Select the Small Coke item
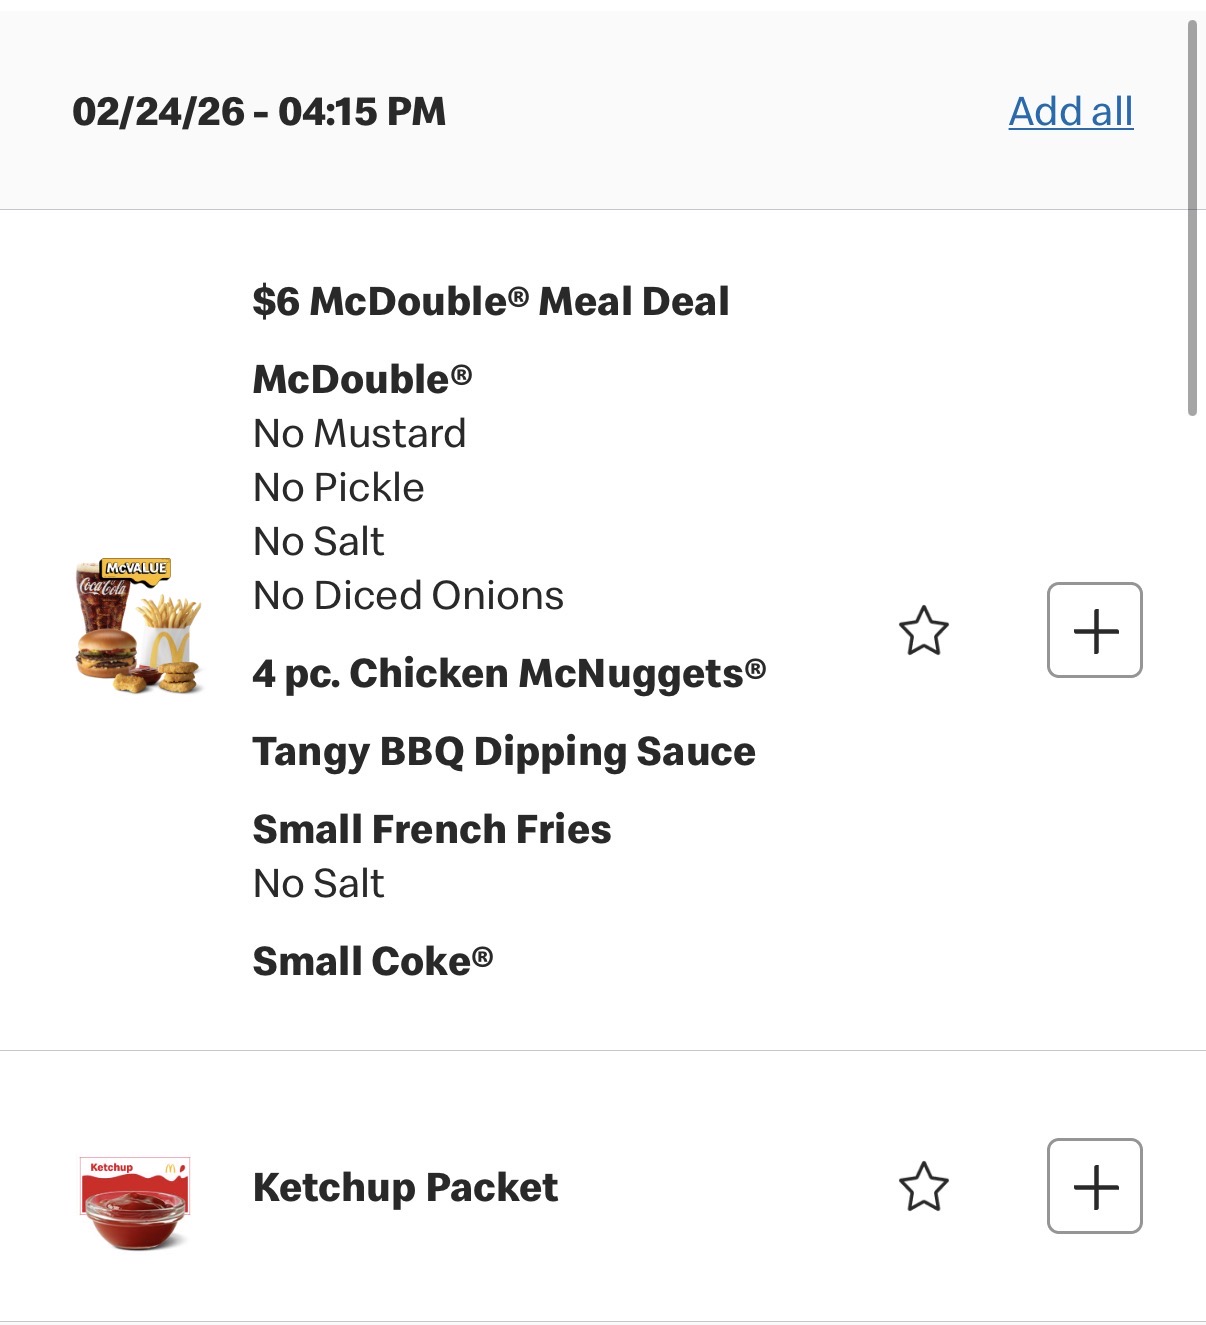Screen dimensions: 1206x1325 click(x=373, y=962)
